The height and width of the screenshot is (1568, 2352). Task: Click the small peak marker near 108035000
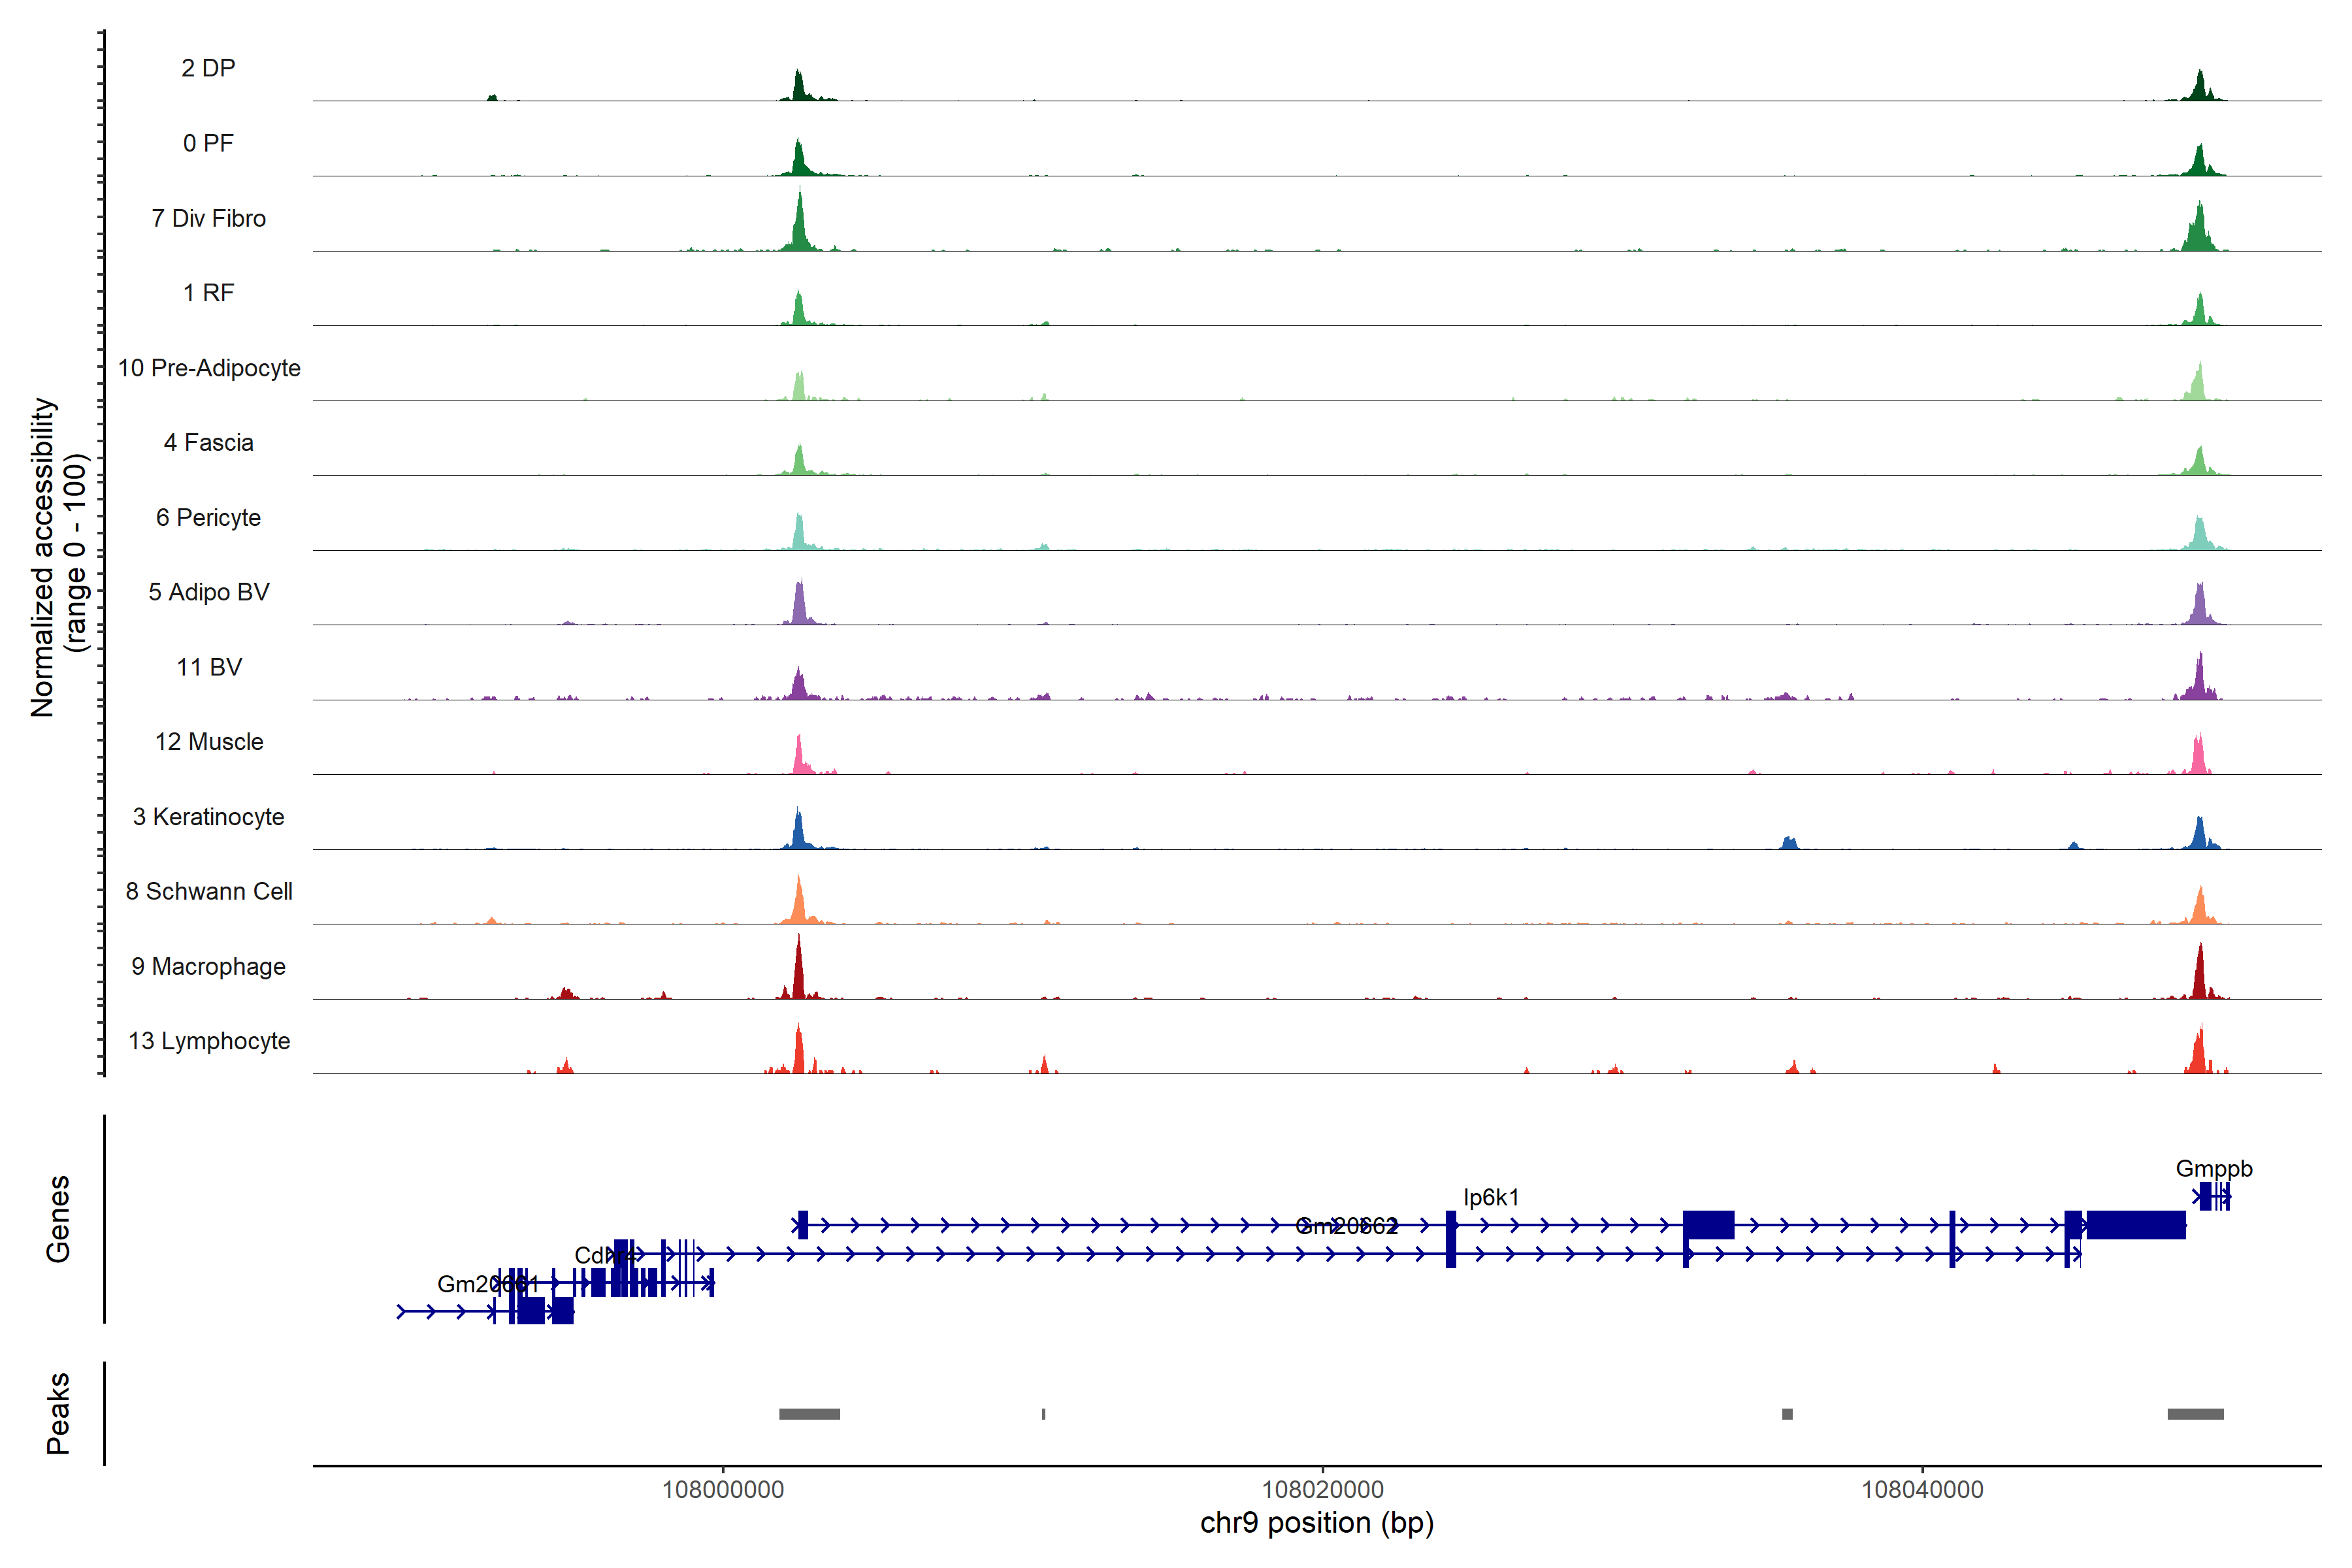pyautogui.click(x=1787, y=1414)
